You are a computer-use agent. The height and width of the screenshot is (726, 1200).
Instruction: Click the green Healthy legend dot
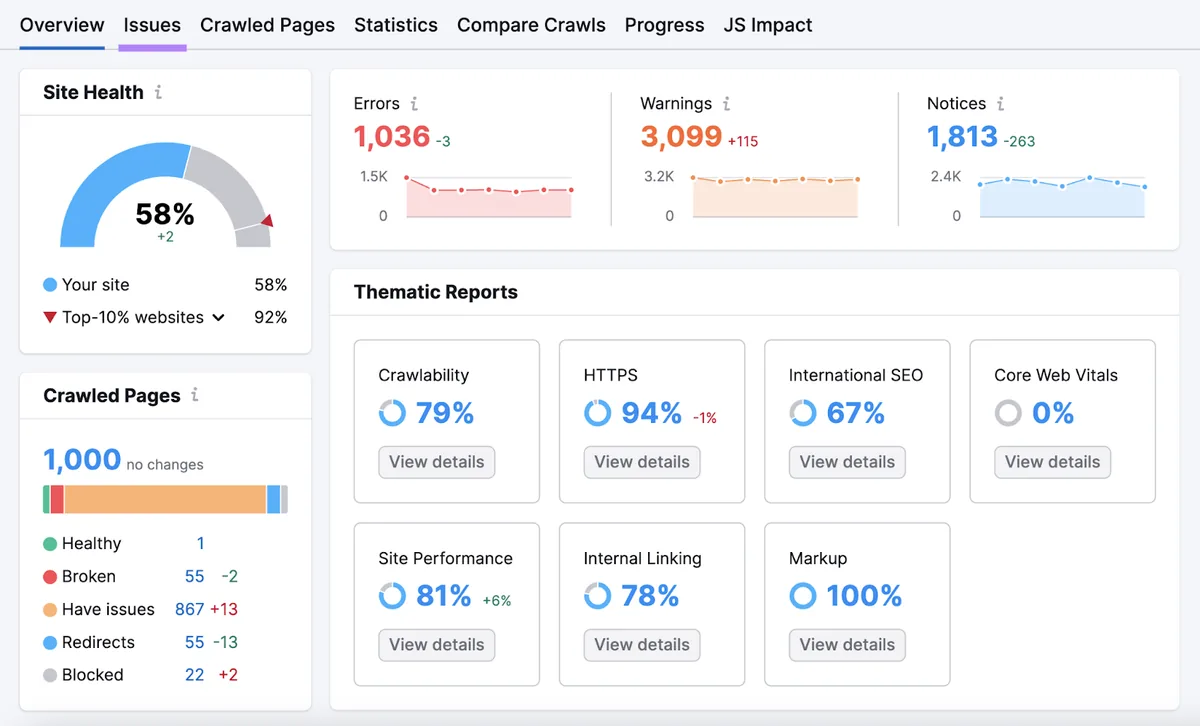pos(50,544)
